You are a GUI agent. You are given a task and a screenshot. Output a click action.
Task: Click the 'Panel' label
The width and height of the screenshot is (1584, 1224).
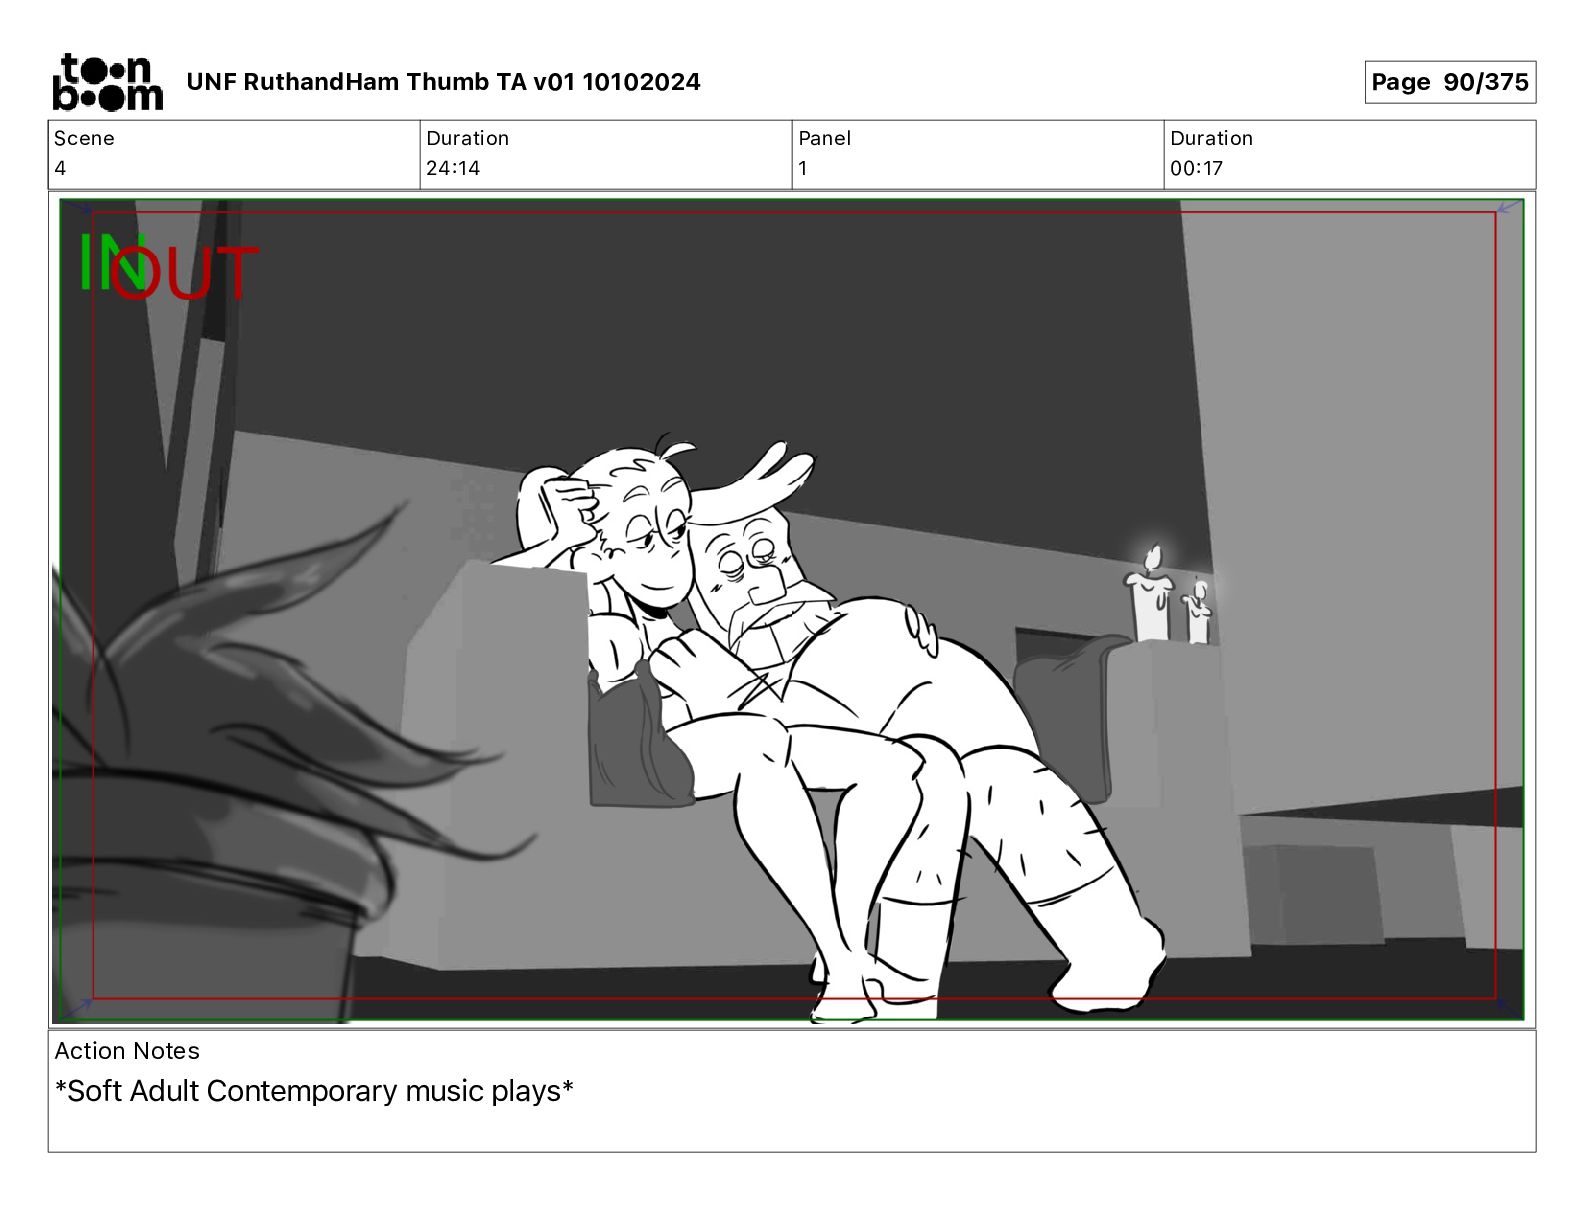824,138
